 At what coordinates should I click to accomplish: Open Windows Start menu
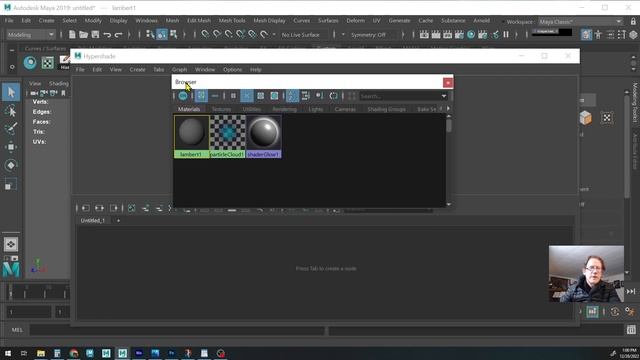click(8, 353)
